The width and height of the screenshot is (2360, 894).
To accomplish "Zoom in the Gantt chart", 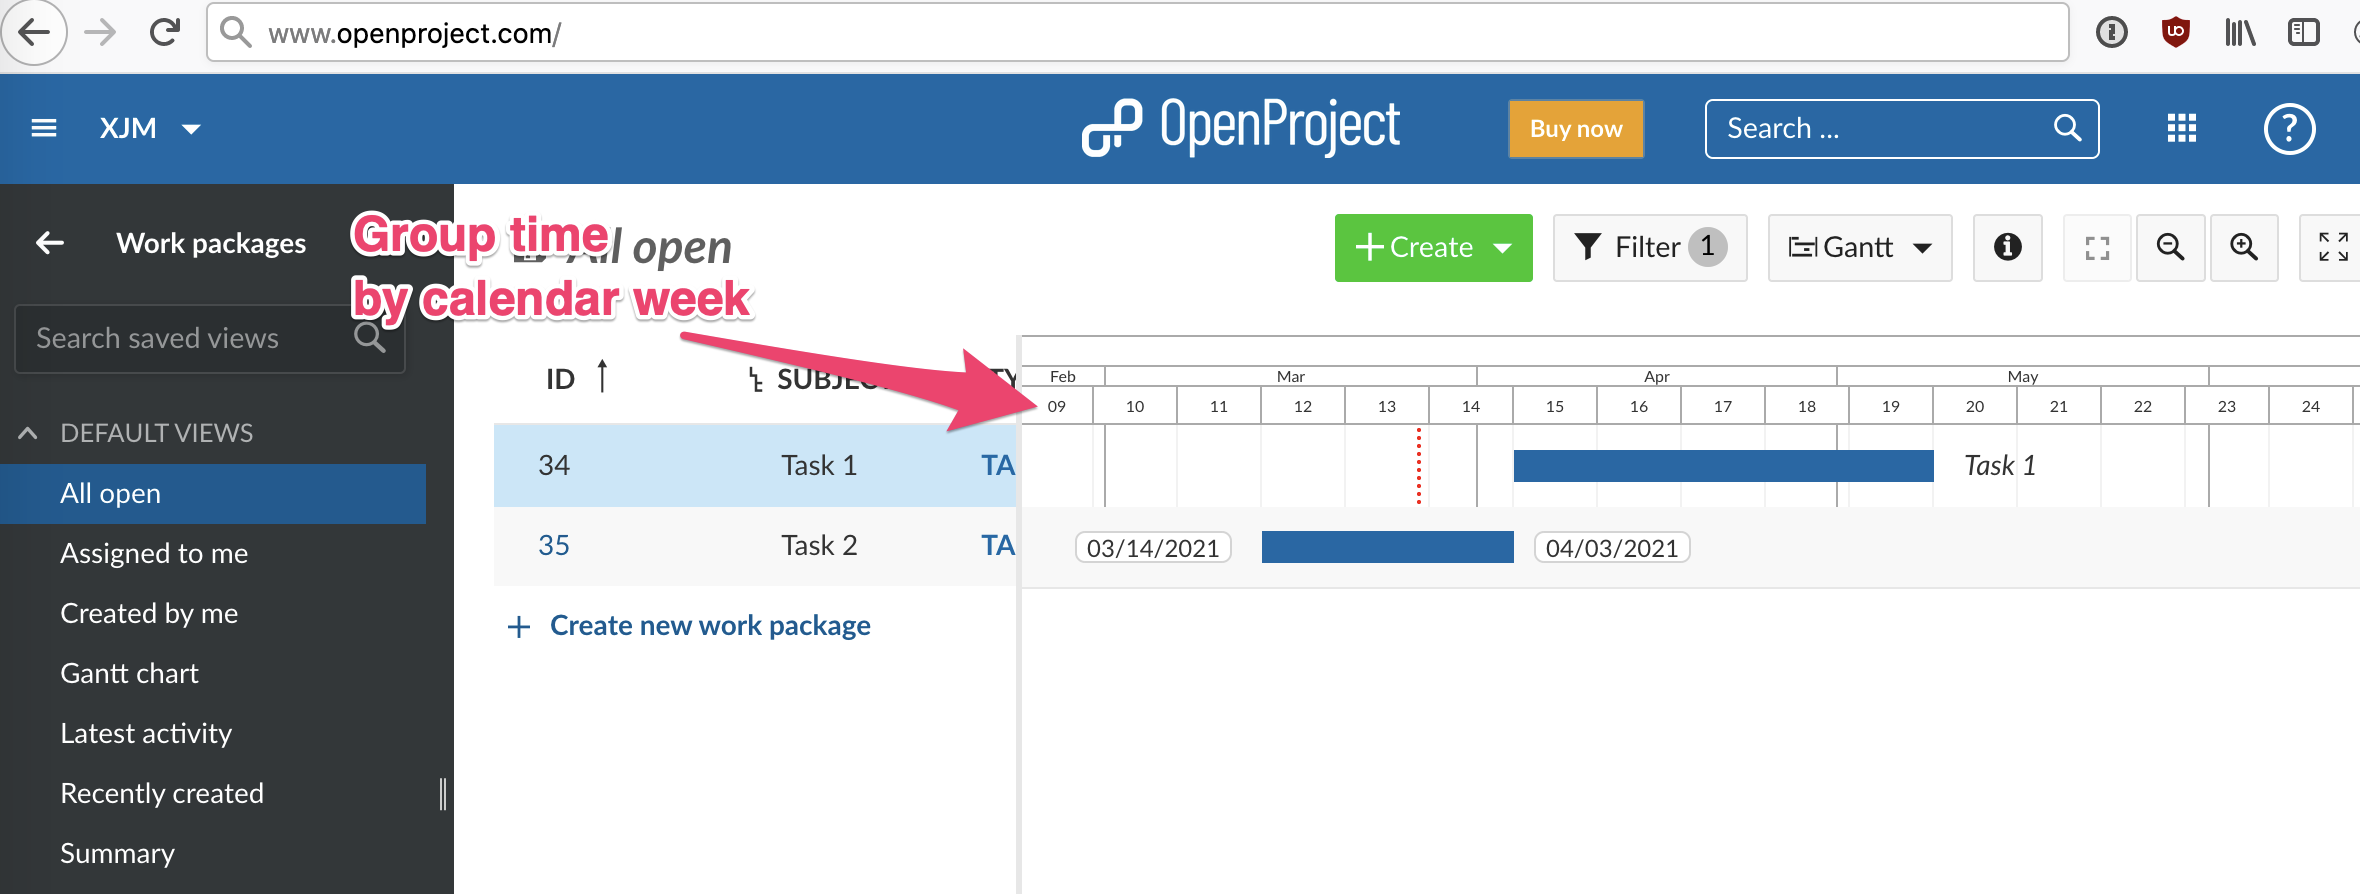I will tap(2243, 247).
